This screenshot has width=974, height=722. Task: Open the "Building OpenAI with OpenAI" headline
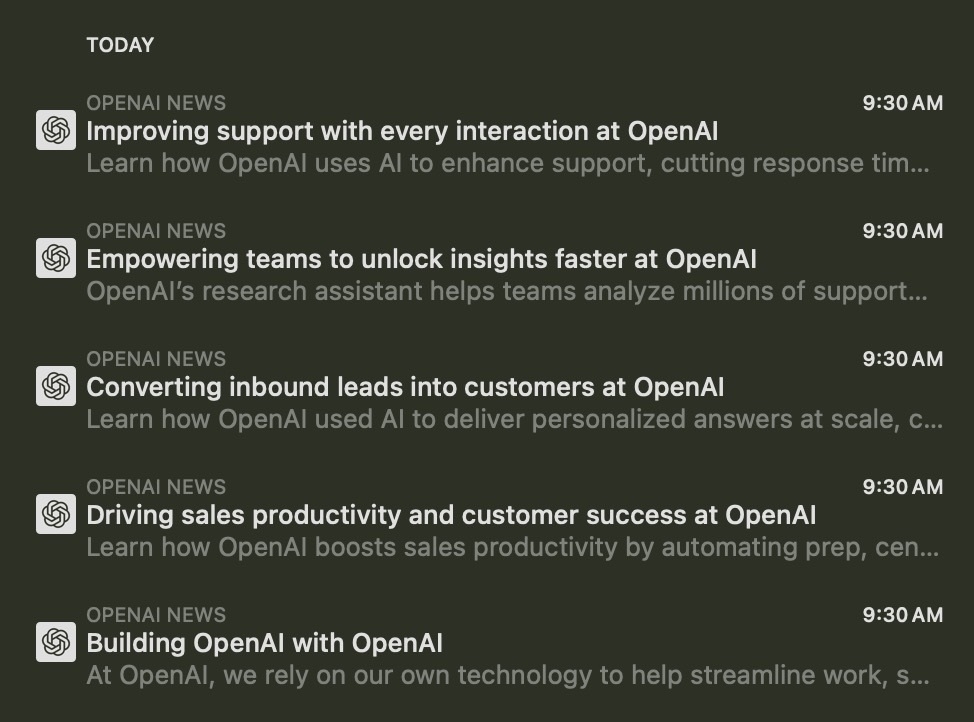264,643
